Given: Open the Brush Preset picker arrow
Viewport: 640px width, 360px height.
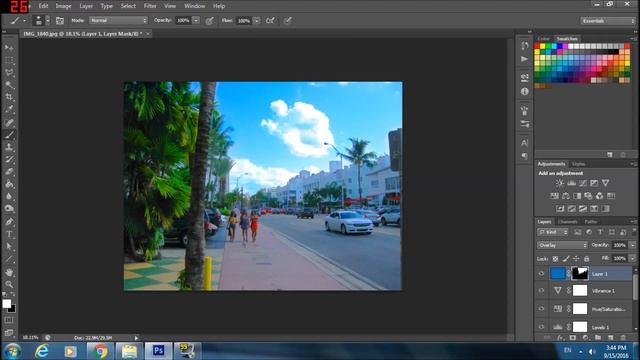Looking at the screenshot, I should click(47, 20).
